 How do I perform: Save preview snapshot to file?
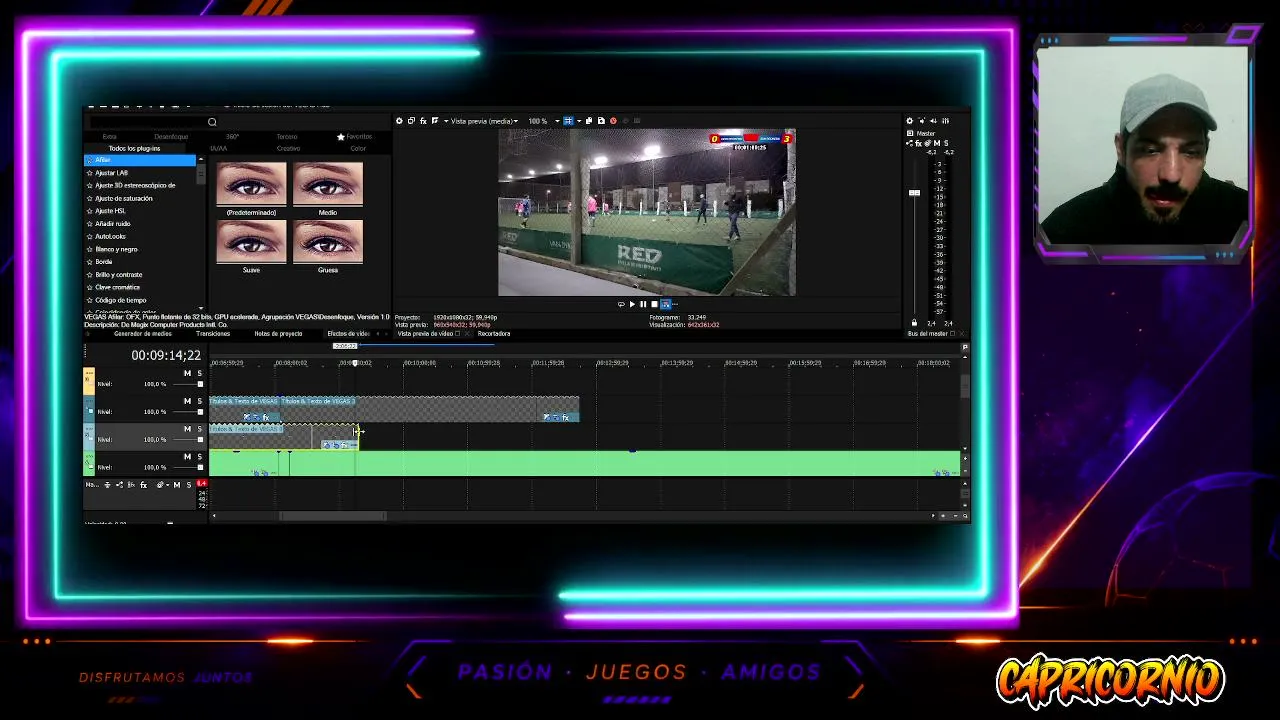point(601,121)
